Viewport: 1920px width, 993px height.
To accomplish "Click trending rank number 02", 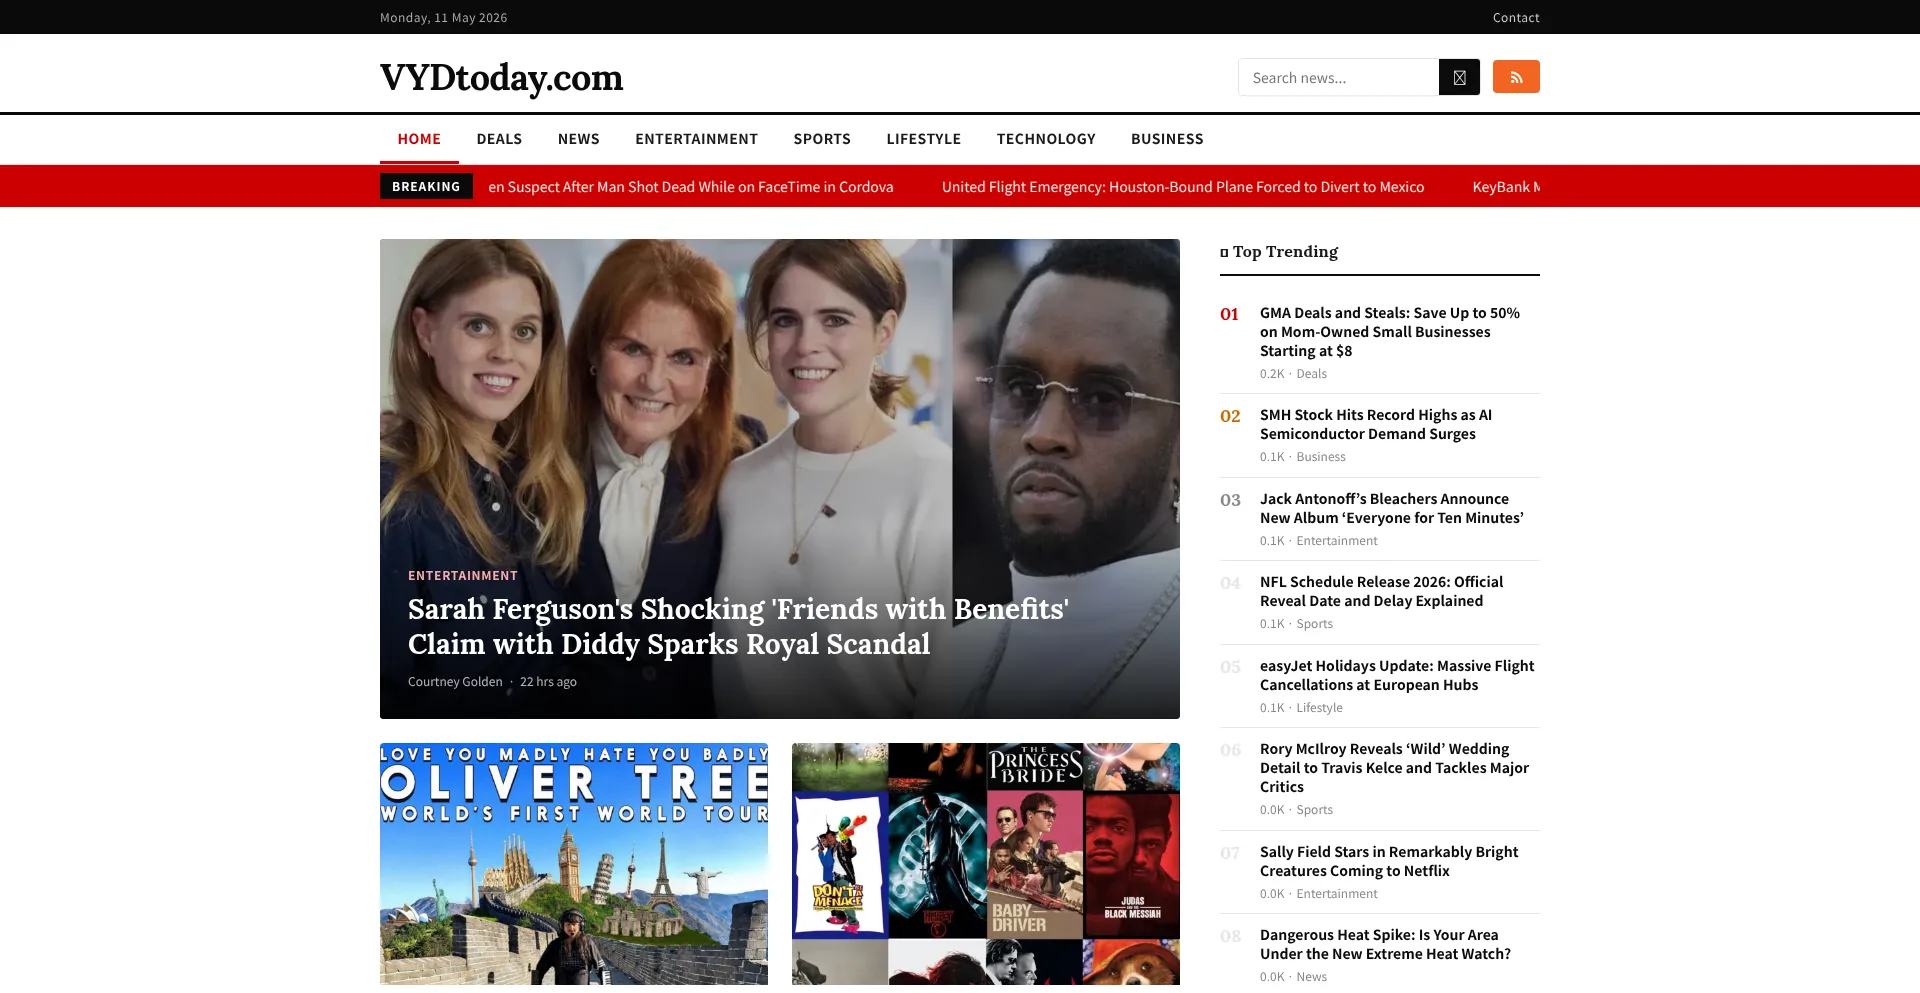I will (1230, 416).
